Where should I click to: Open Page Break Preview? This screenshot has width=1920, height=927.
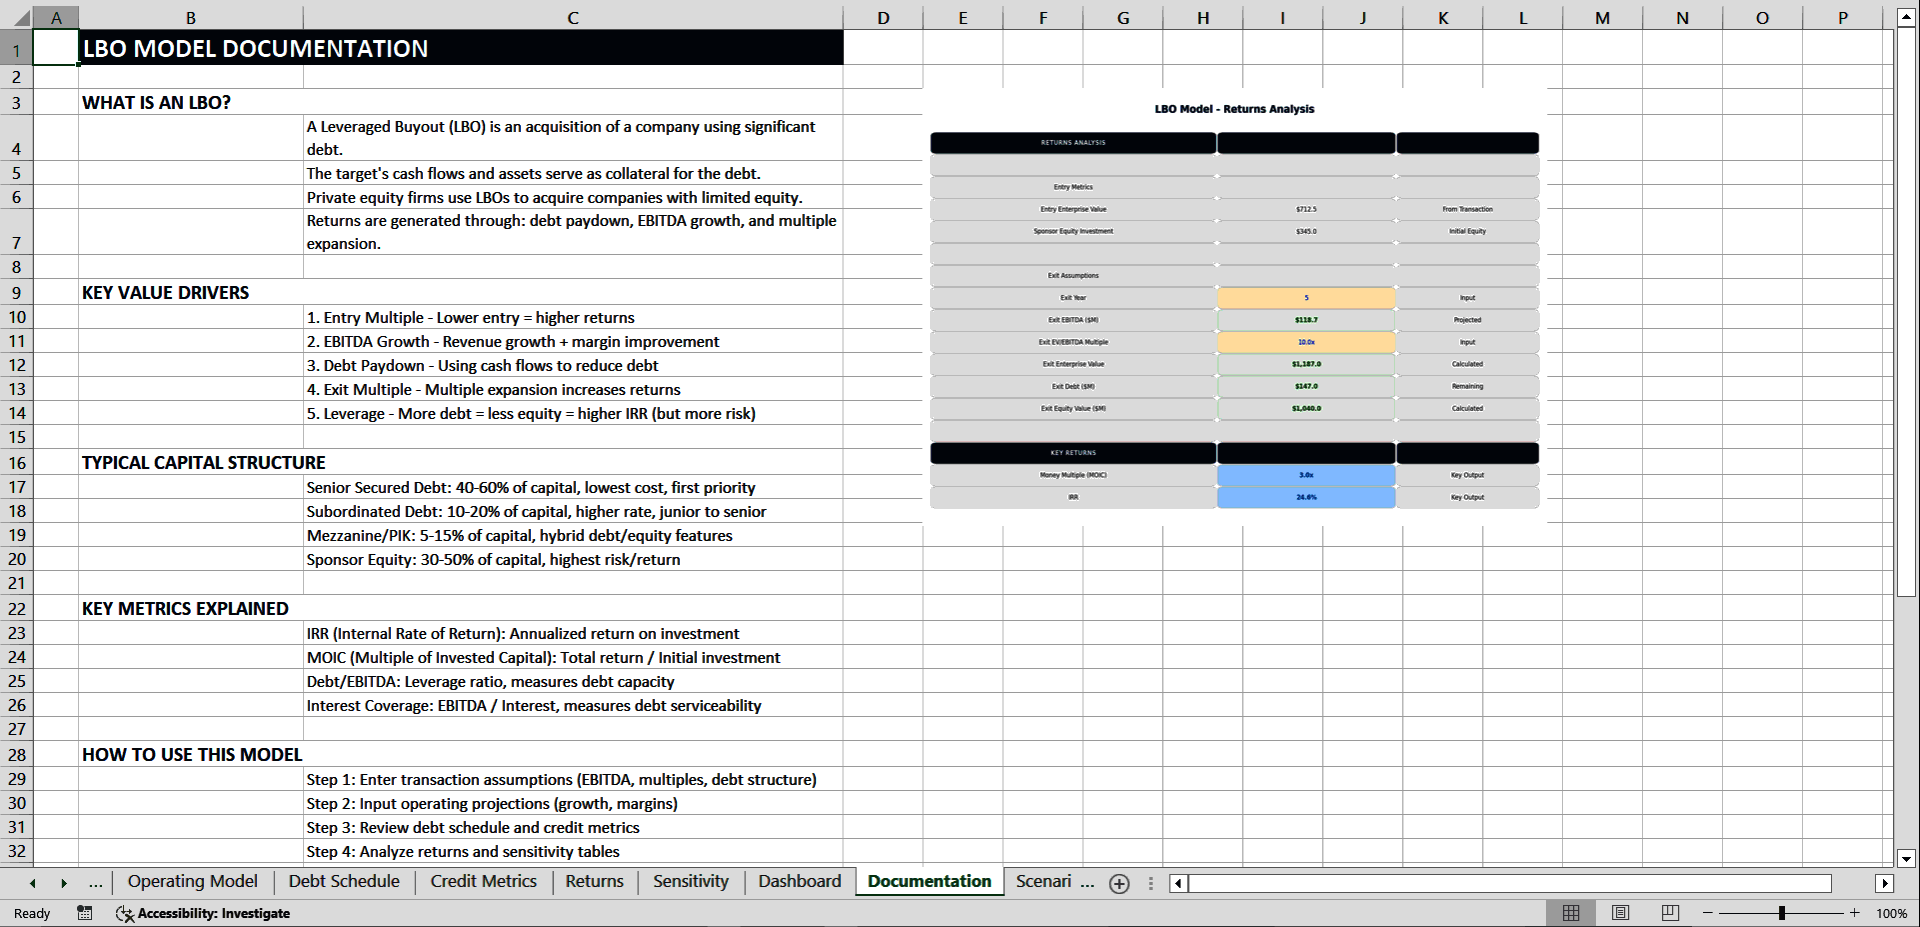click(1668, 913)
